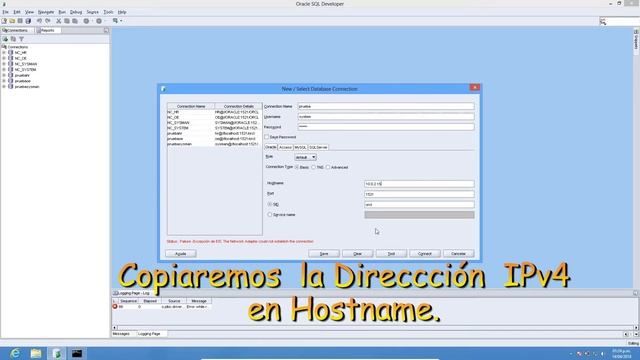Click the Paste toolbar icon
640x360 pixels.
point(75,21)
